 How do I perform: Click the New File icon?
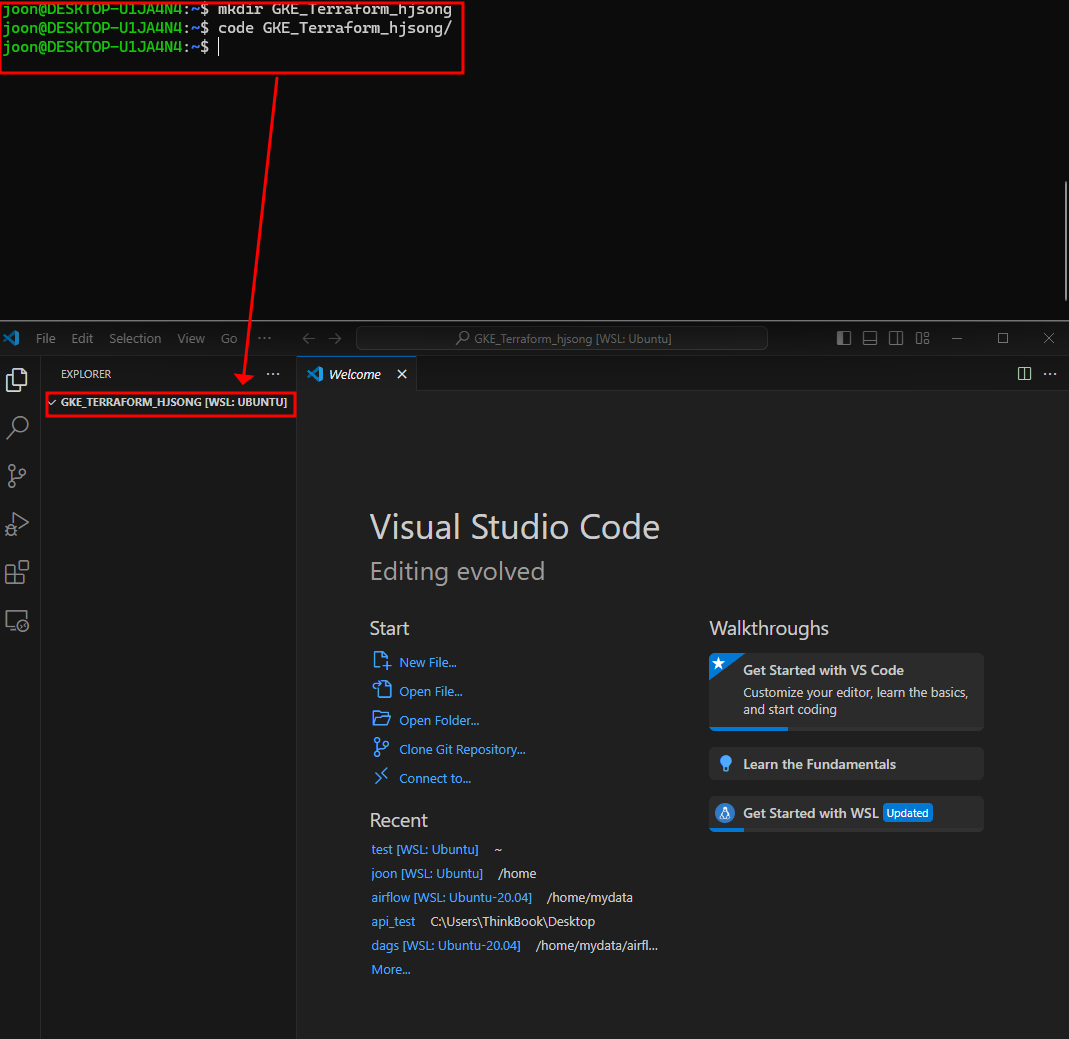(382, 661)
